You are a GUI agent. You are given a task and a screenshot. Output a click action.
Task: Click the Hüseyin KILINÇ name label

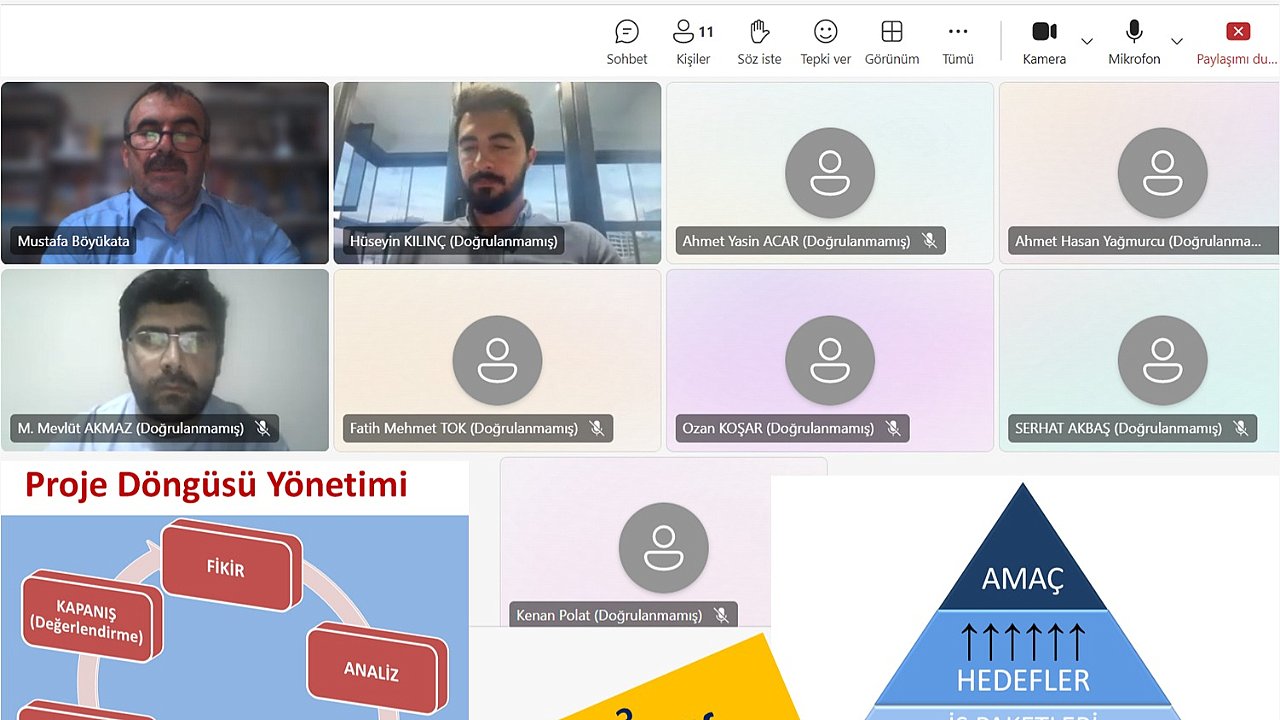click(x=454, y=241)
